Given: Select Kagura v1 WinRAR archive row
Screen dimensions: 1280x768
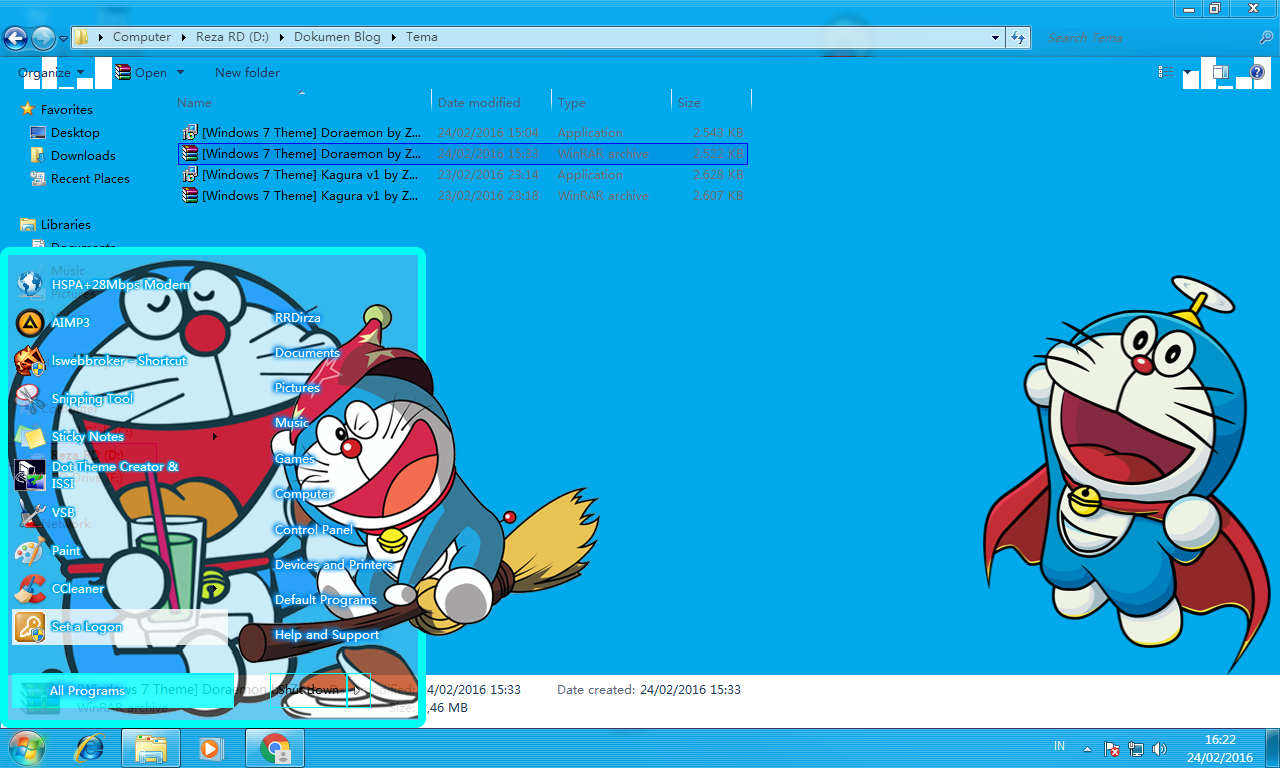Looking at the screenshot, I should 463,196.
